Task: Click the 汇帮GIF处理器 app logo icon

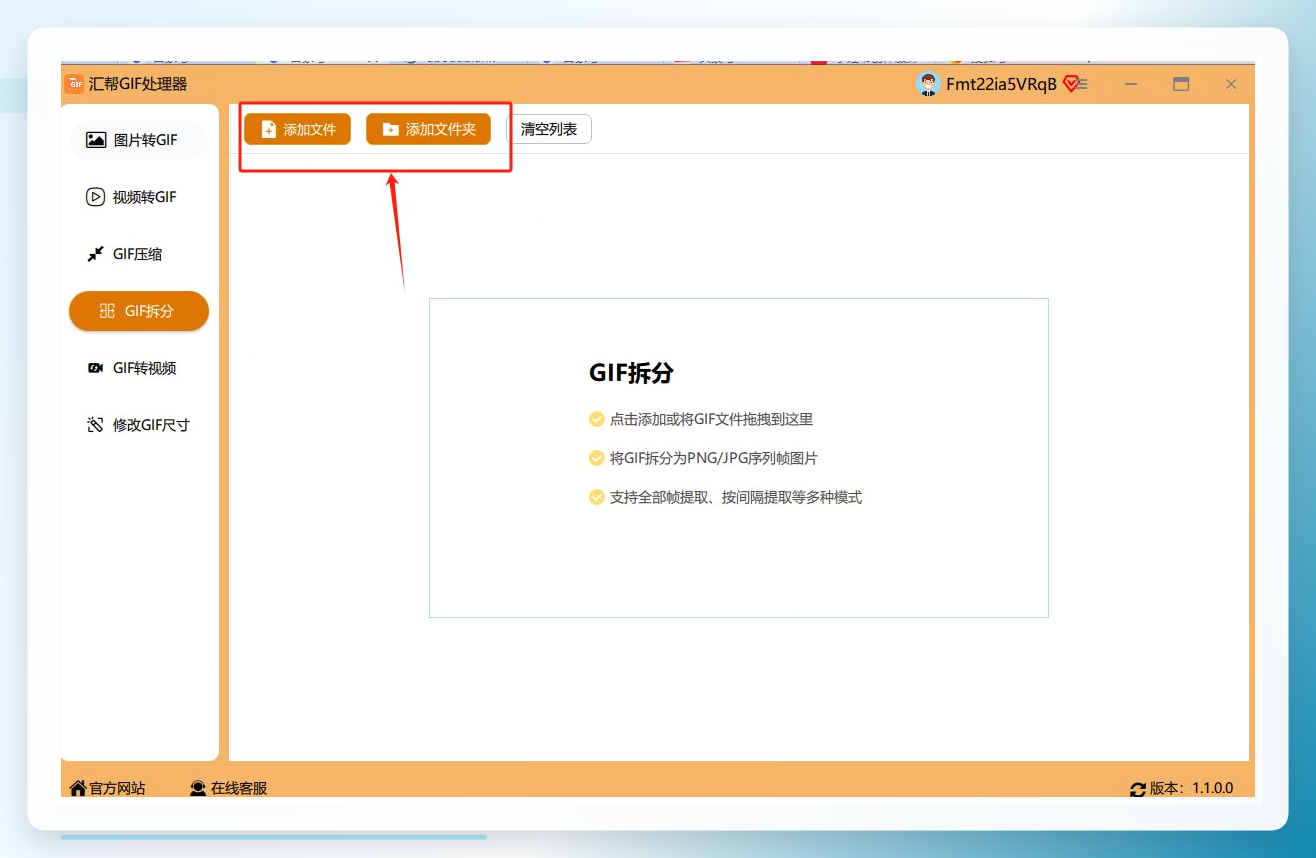Action: [74, 84]
